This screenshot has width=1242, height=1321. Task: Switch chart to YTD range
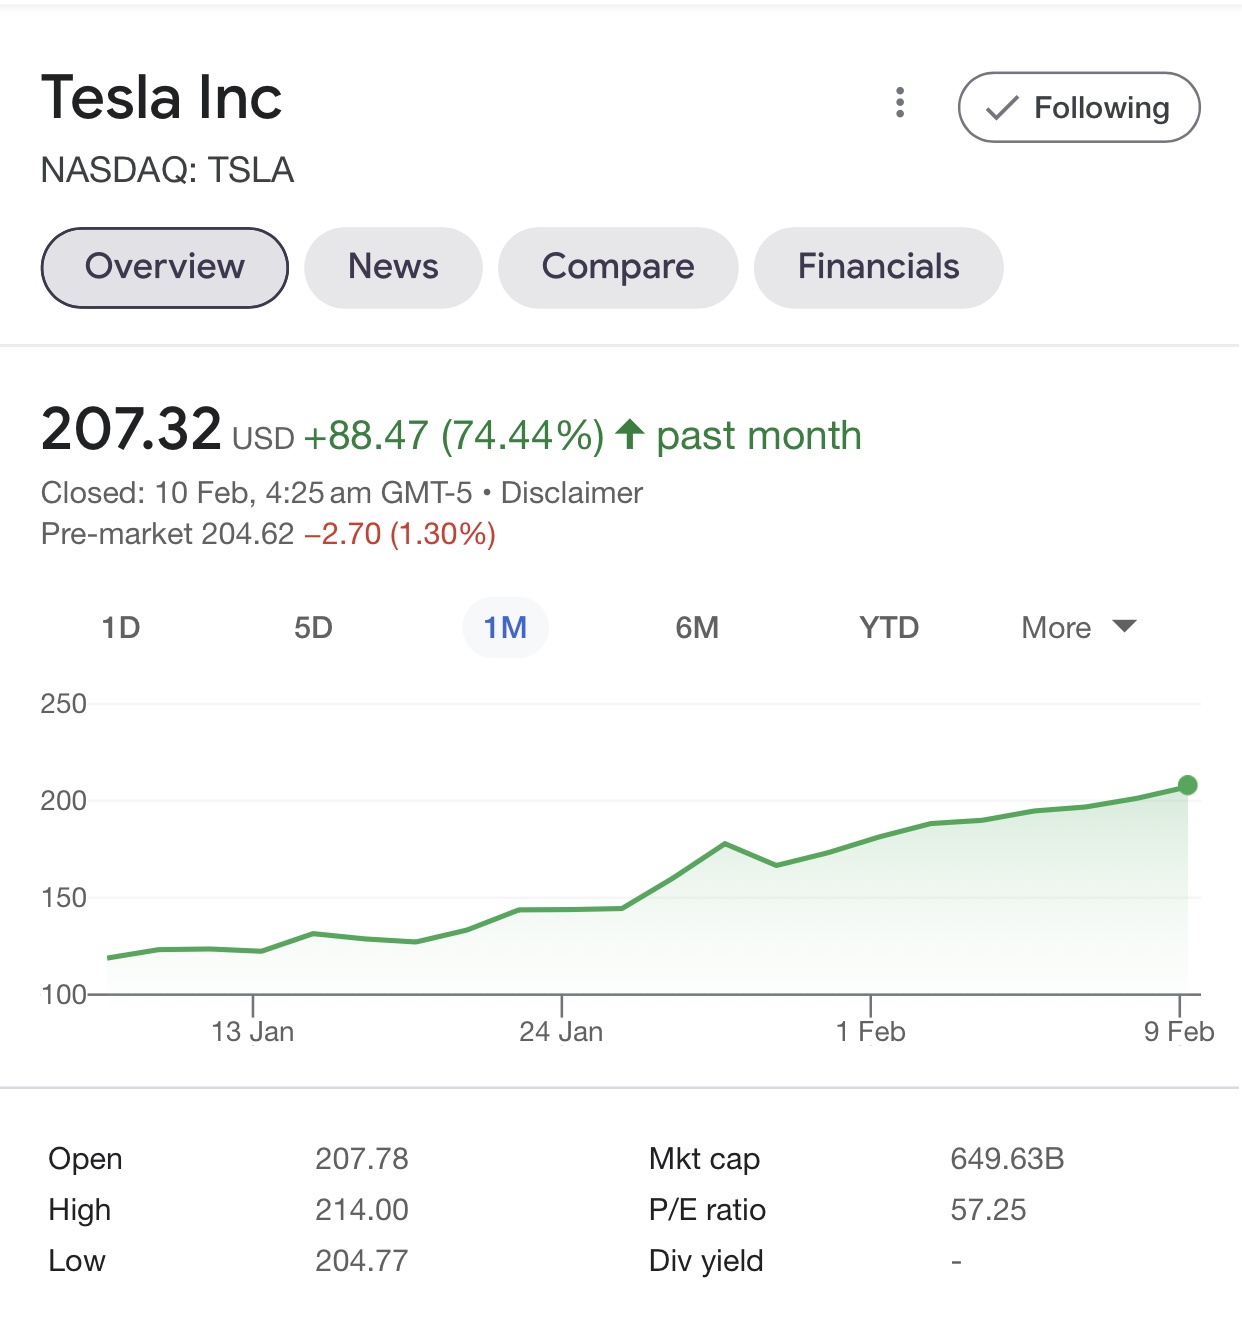pos(889,628)
